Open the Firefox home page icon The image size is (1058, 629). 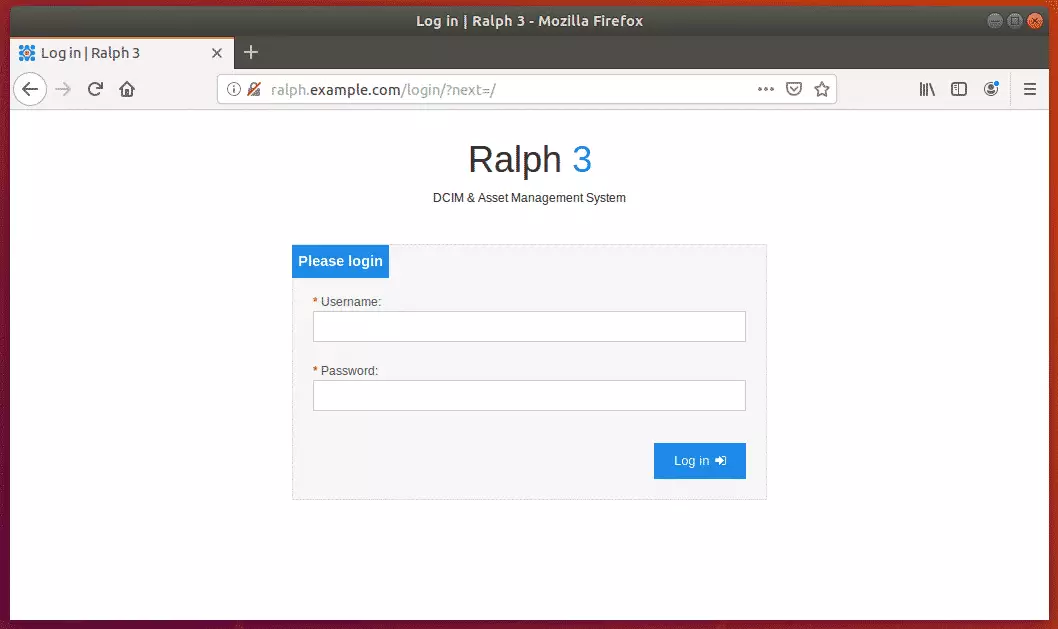click(127, 89)
